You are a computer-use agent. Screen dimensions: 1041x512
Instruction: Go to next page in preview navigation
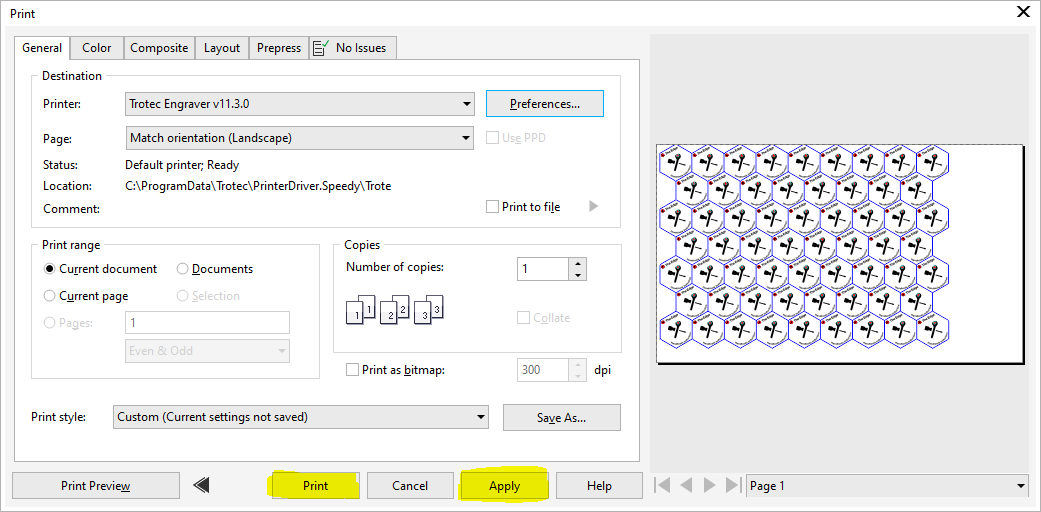[710, 486]
